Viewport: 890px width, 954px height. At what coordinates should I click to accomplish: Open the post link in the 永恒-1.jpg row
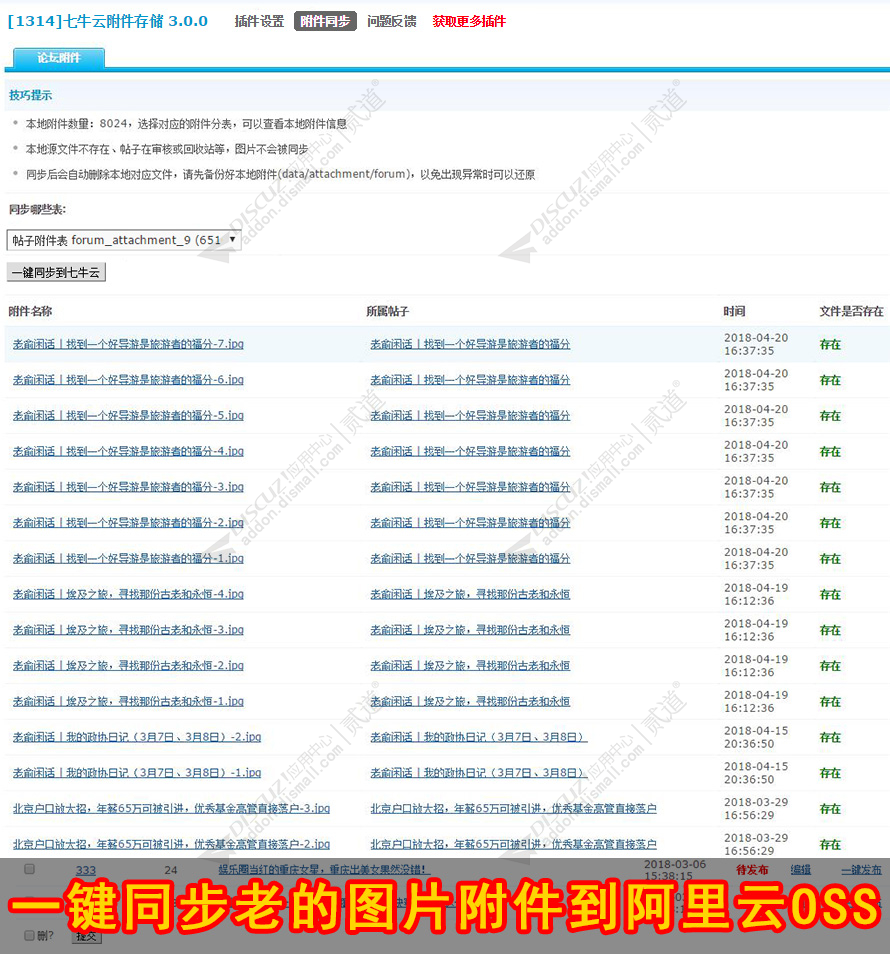470,702
